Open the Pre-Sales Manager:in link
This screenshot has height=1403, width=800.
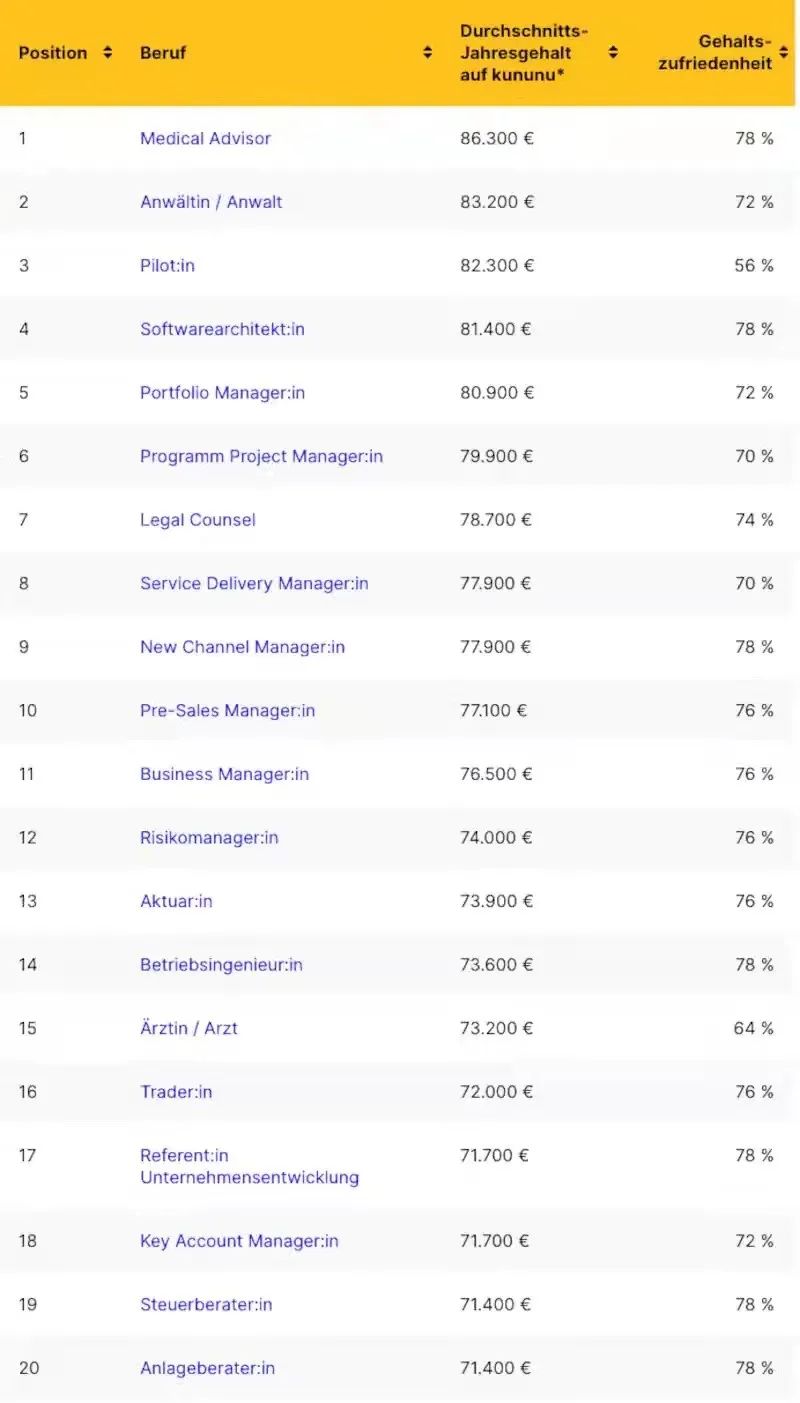(227, 711)
